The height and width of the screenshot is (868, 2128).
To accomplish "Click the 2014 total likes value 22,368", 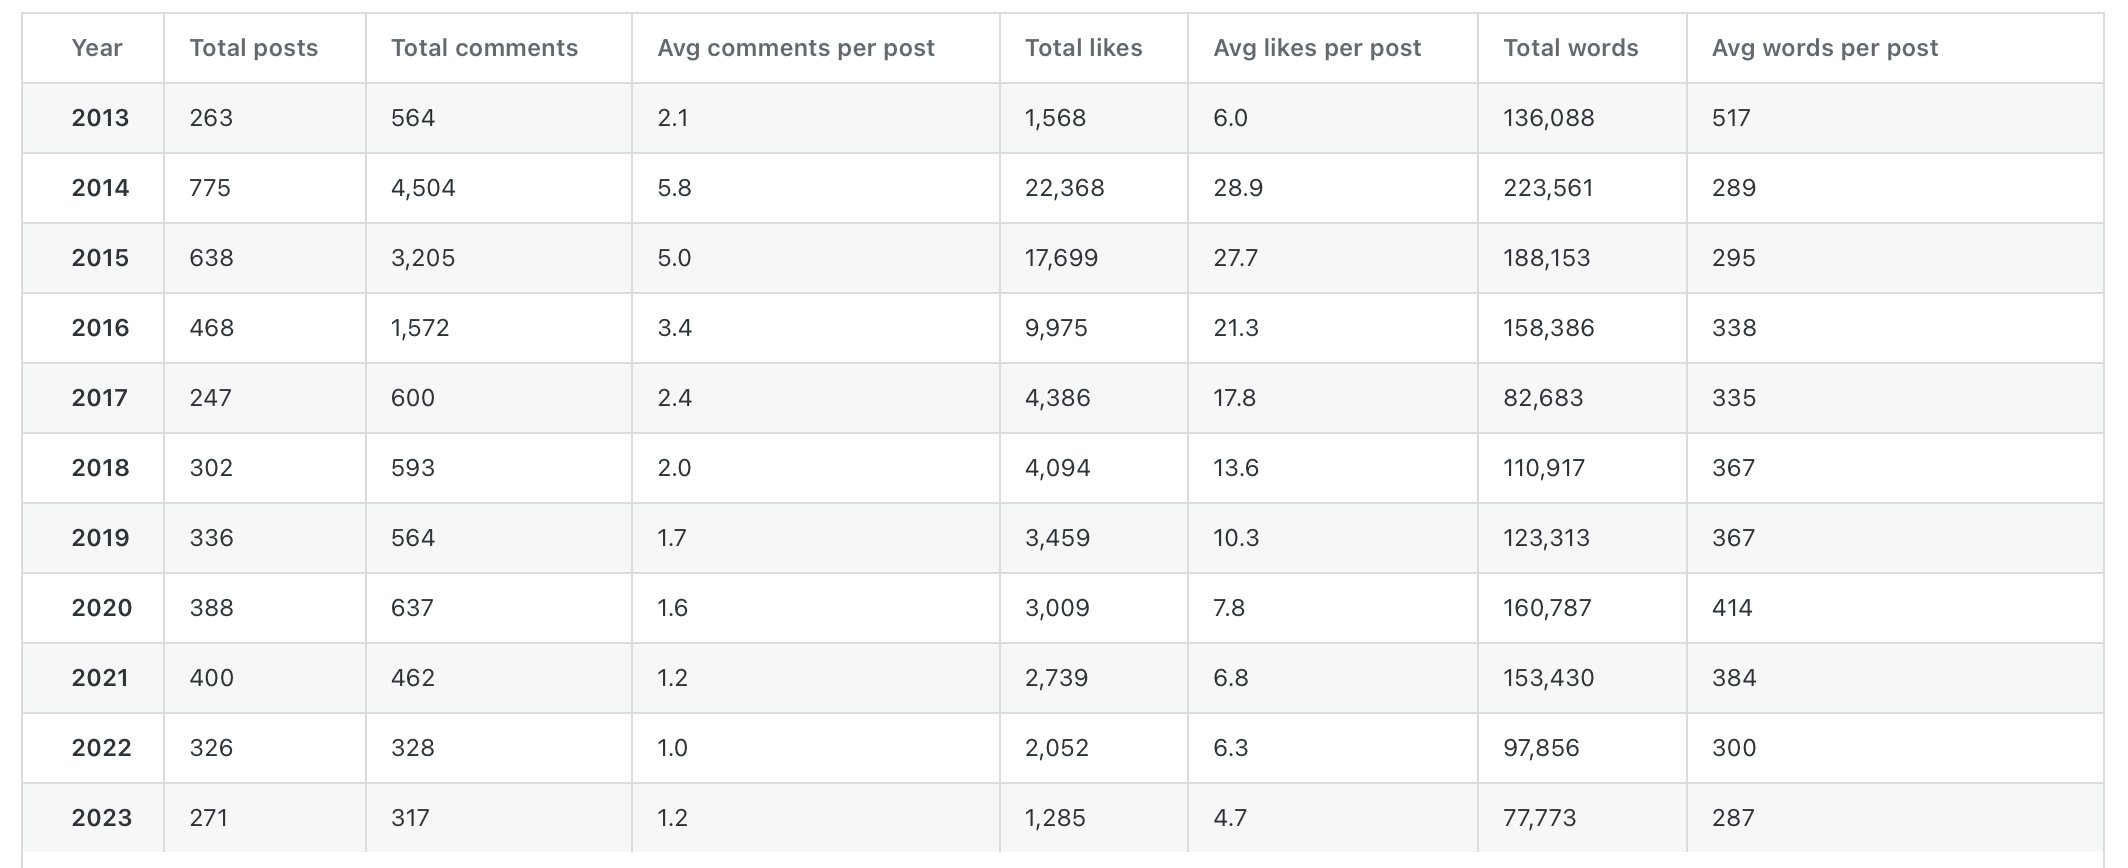I will point(1064,188).
